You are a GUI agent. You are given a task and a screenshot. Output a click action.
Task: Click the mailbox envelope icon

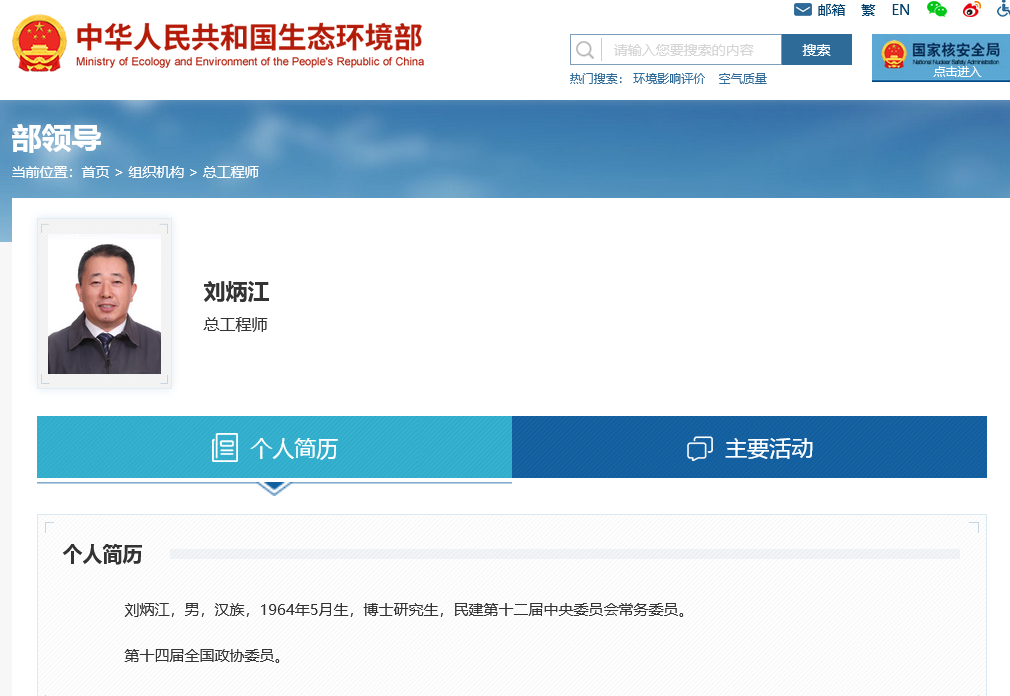click(x=803, y=10)
